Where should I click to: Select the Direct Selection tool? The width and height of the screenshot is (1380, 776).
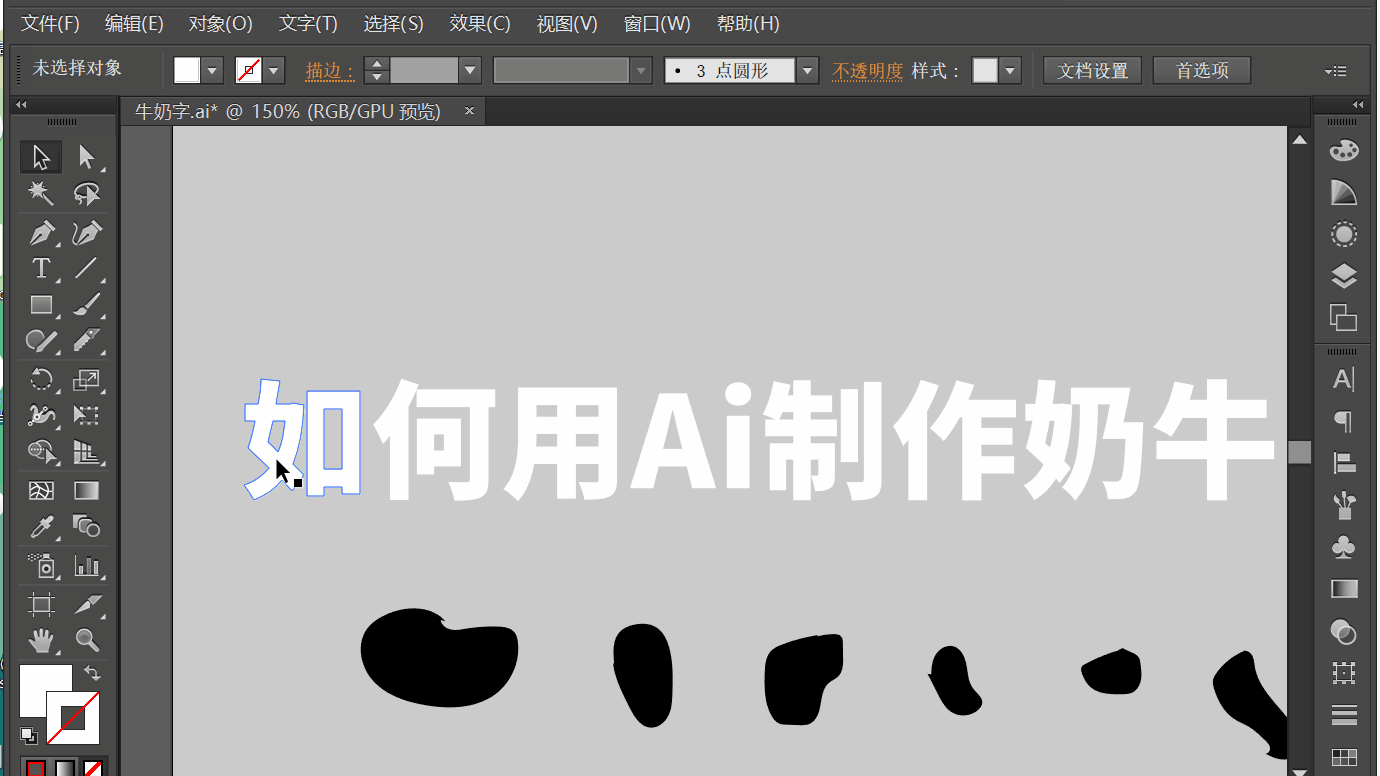coord(86,157)
